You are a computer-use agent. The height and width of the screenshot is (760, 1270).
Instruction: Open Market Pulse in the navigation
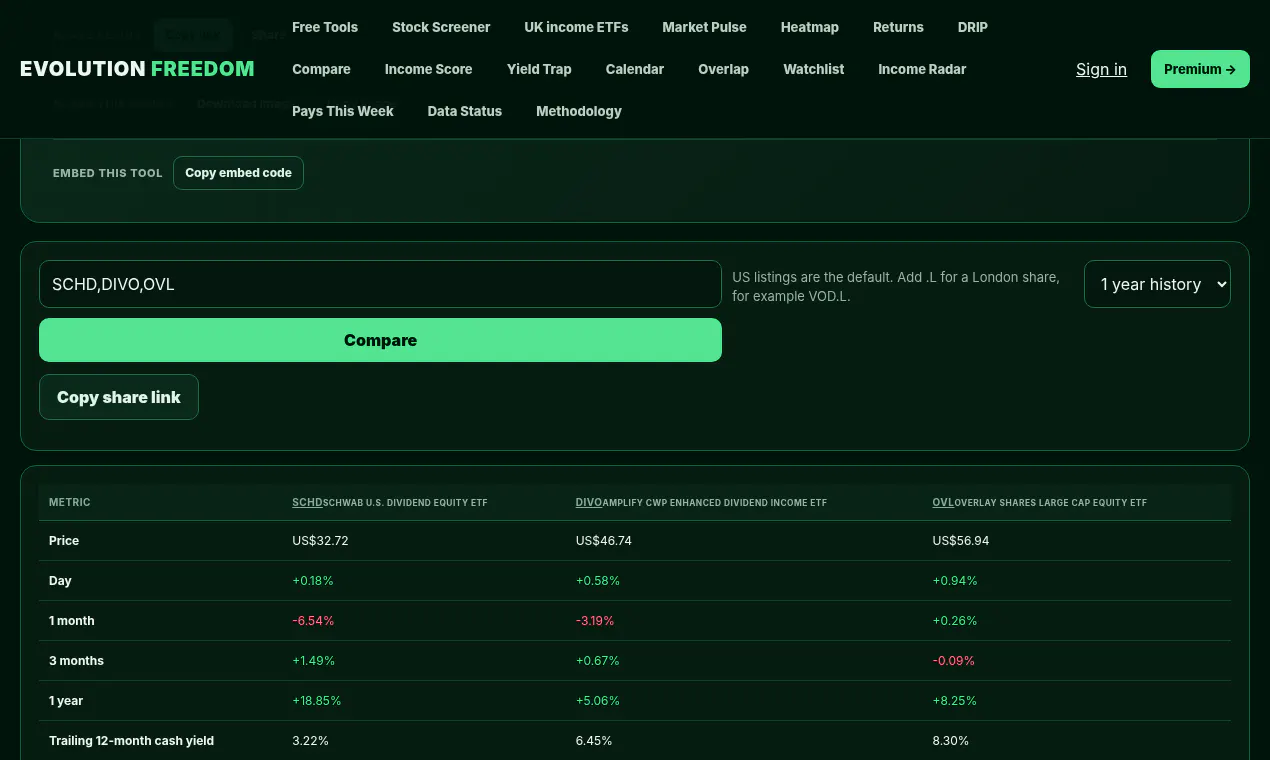704,27
